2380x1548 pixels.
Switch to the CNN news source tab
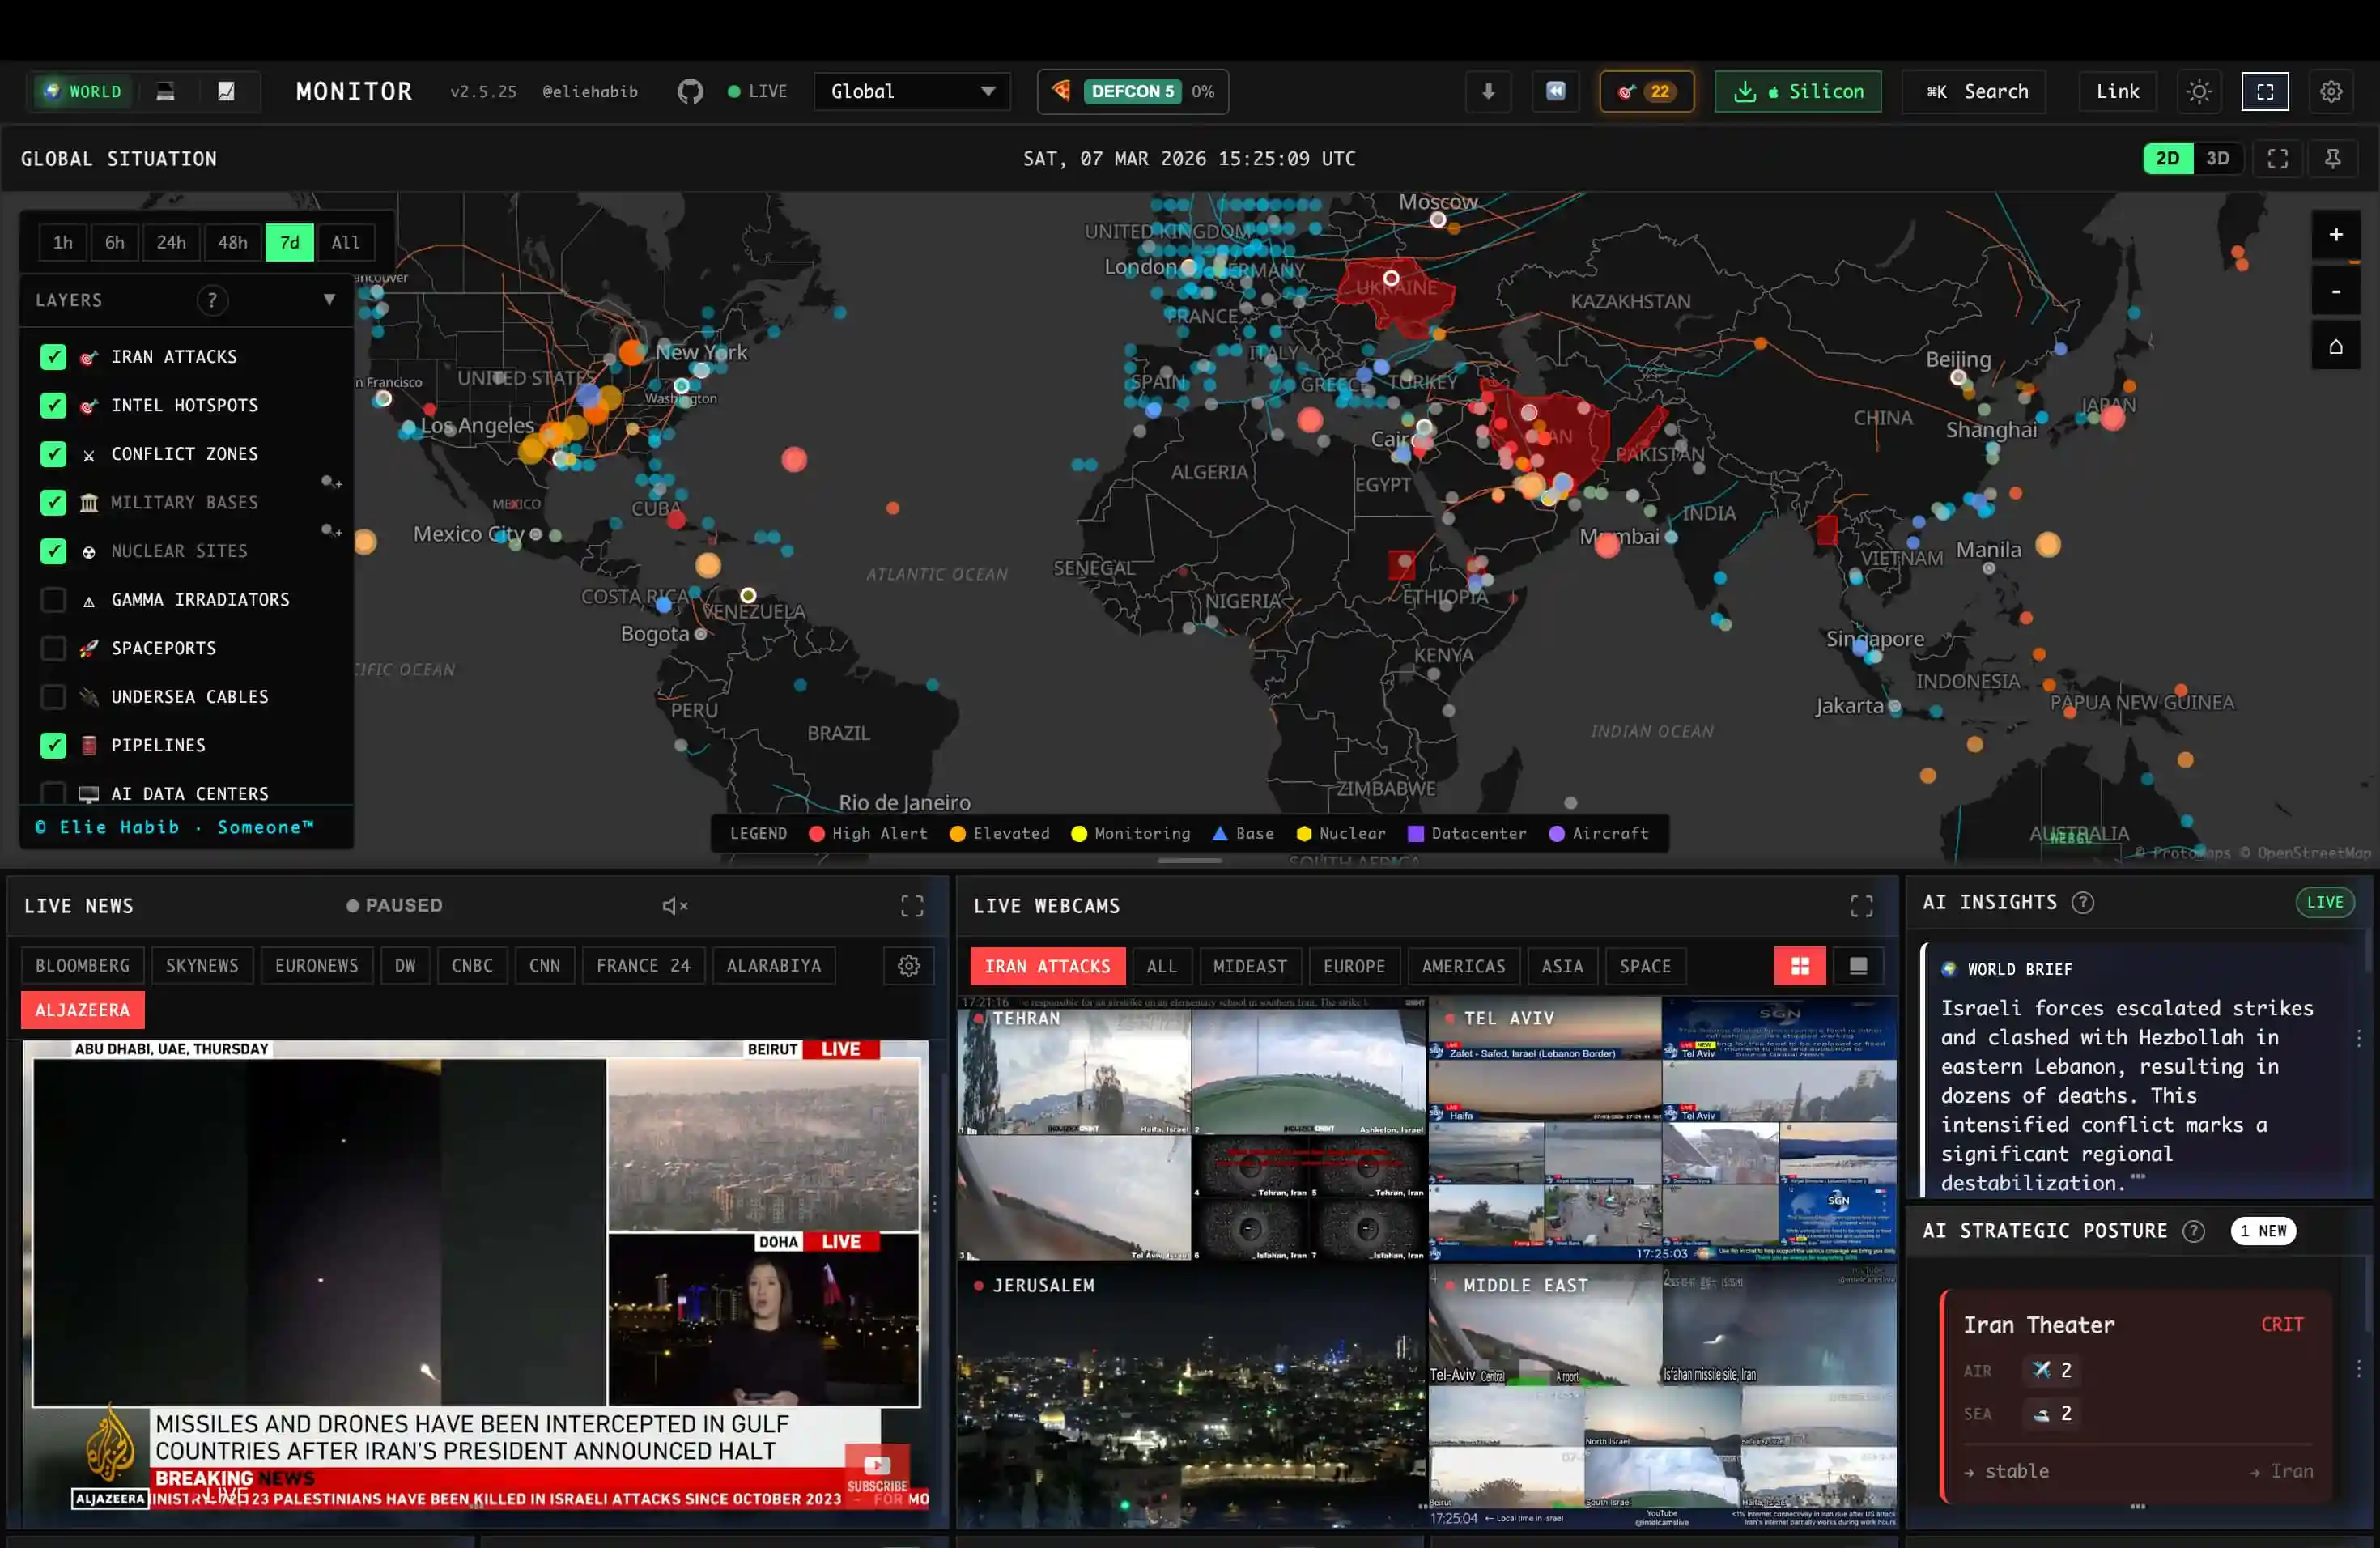coord(545,965)
